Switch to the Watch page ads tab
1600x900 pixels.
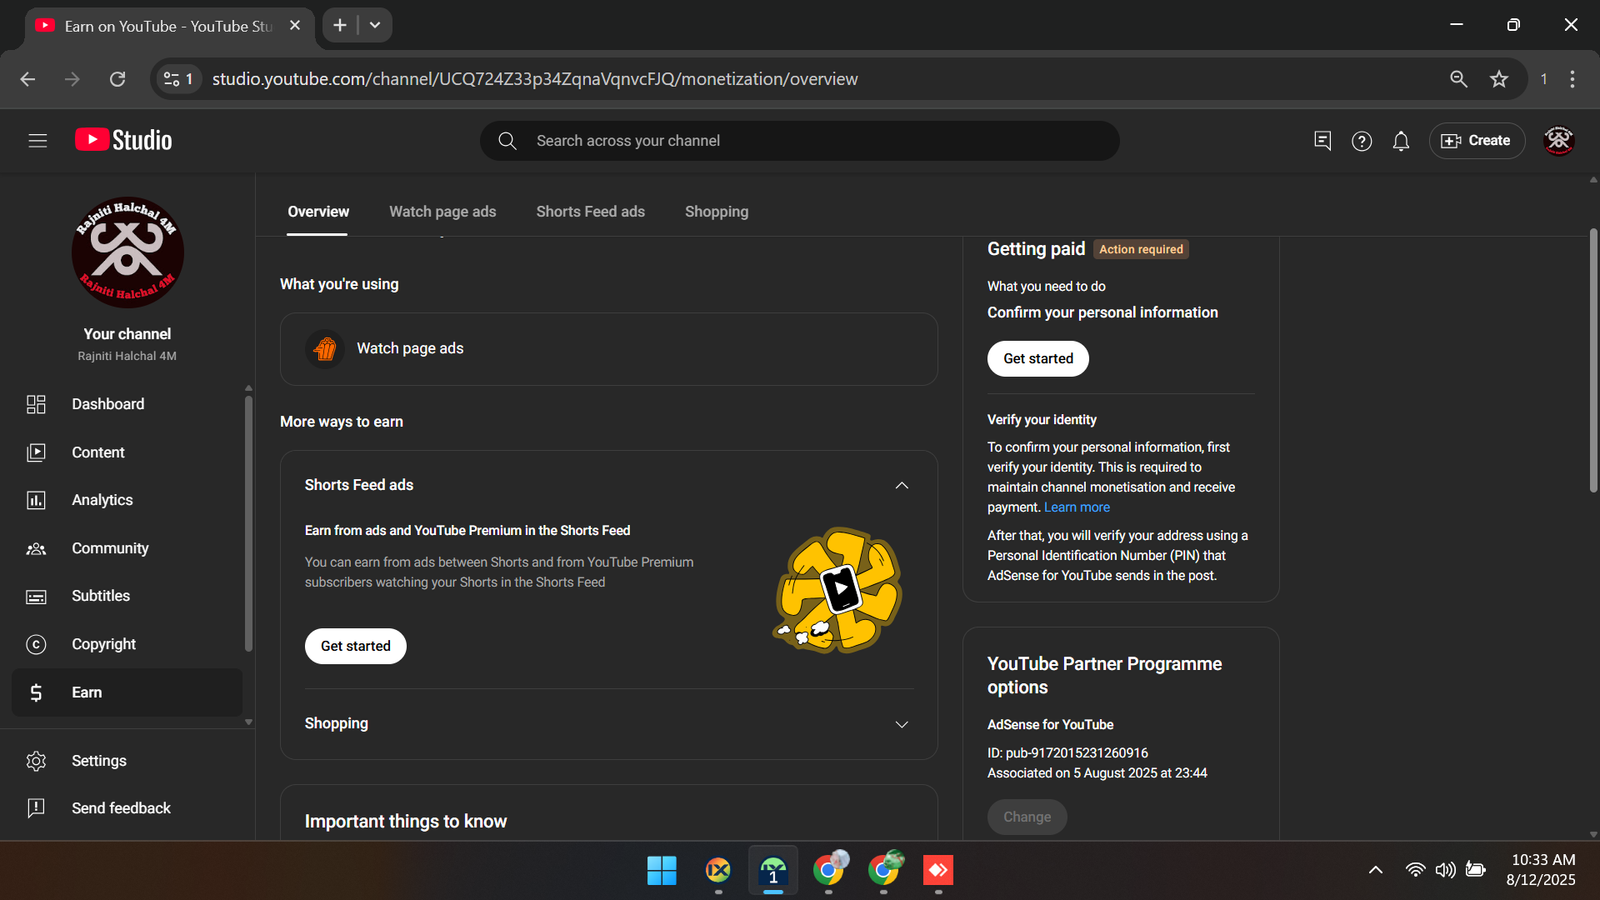(443, 212)
